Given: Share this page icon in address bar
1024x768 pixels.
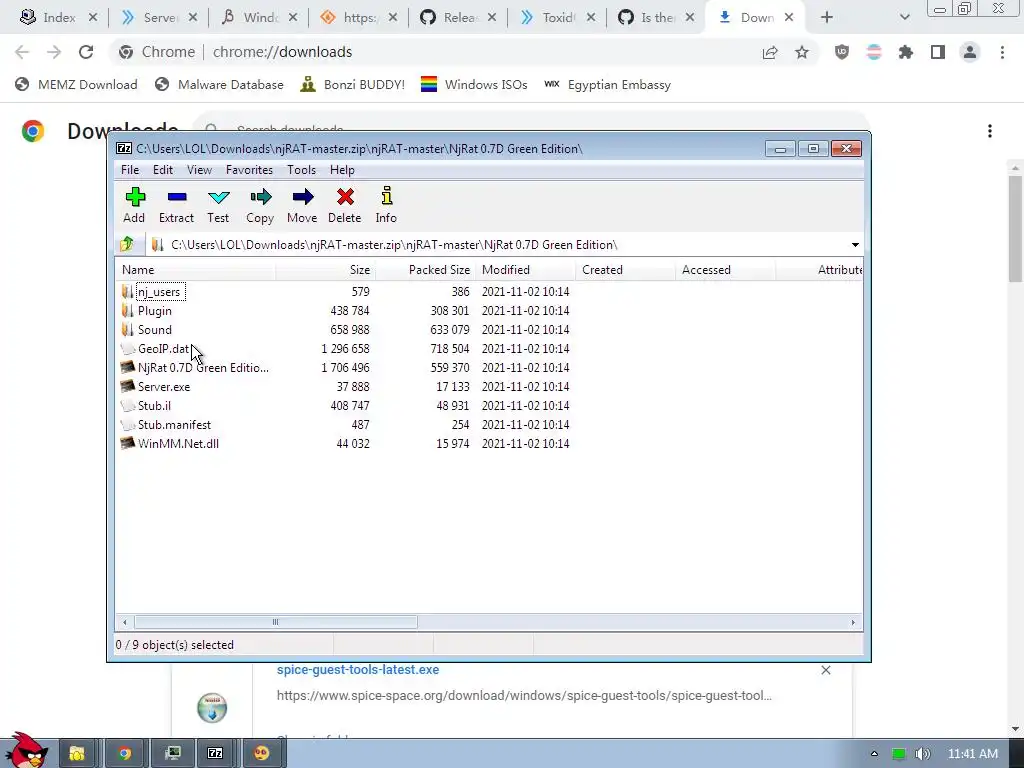Looking at the screenshot, I should (770, 52).
